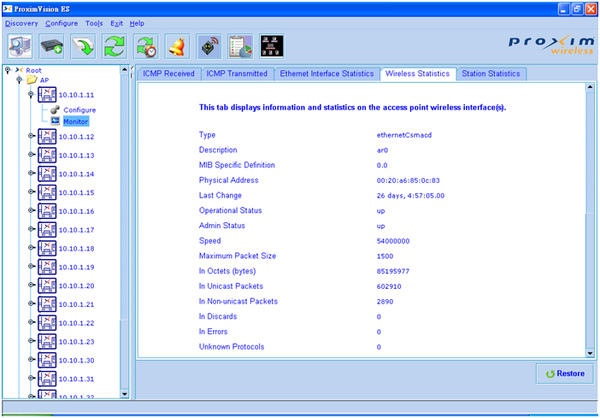
Task: Click the access point icon for 10.10.1.21
Action: pyautogui.click(x=47, y=304)
